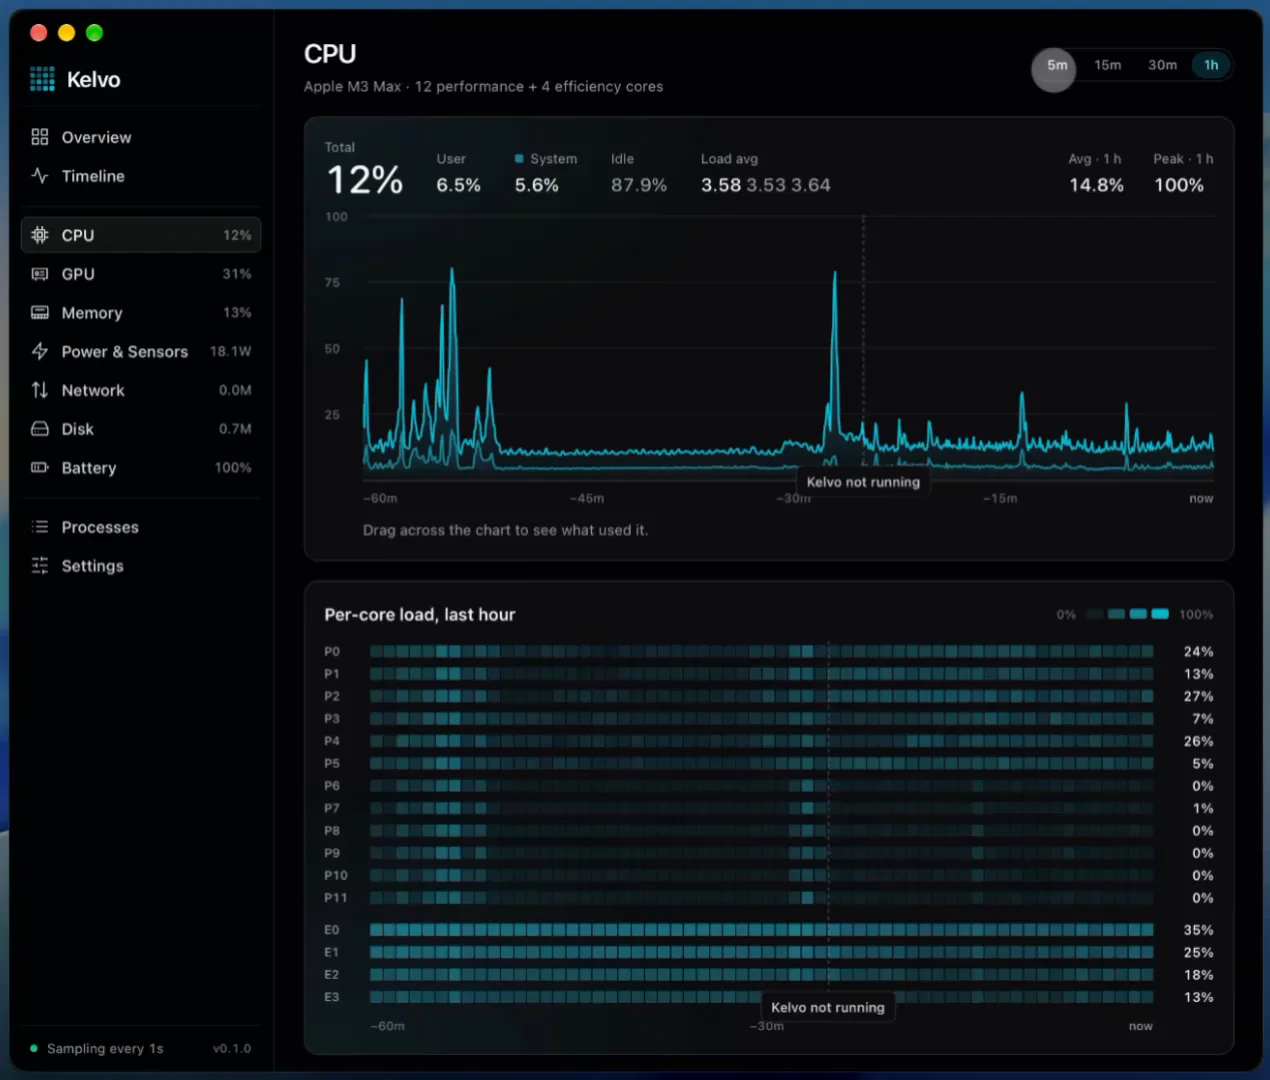Image resolution: width=1270 pixels, height=1080 pixels.
Task: Click the E1 core 25% value
Action: point(1198,952)
